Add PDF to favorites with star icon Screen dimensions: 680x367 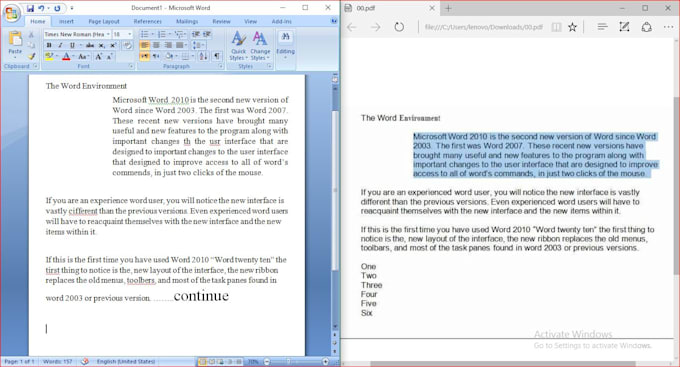tap(572, 27)
